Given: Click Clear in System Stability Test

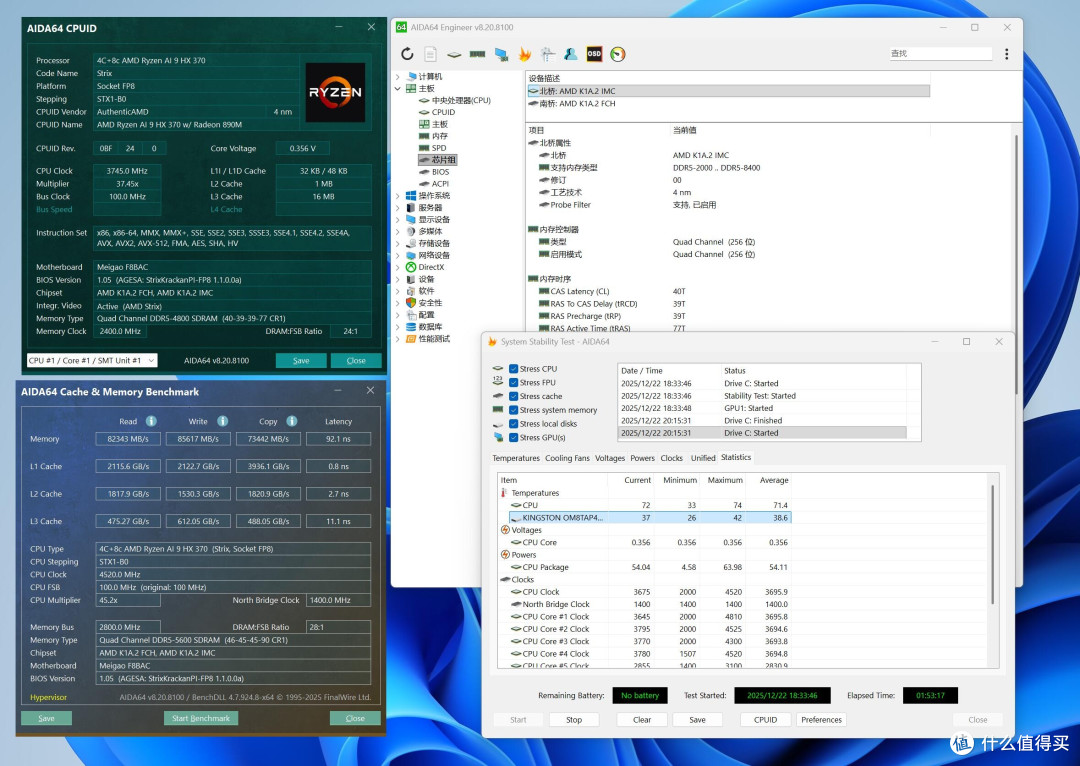Looking at the screenshot, I should click(642, 720).
